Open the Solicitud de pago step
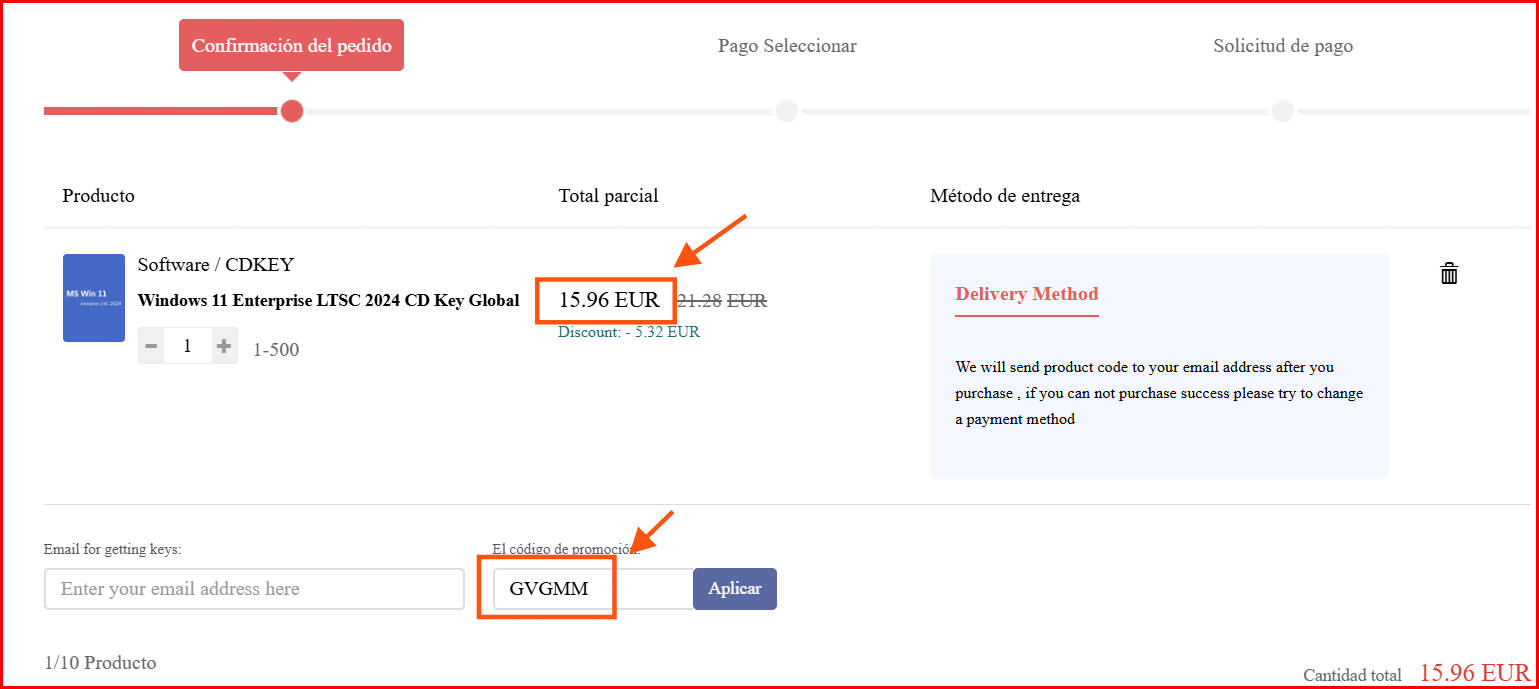1539x689 pixels. 1283,46
